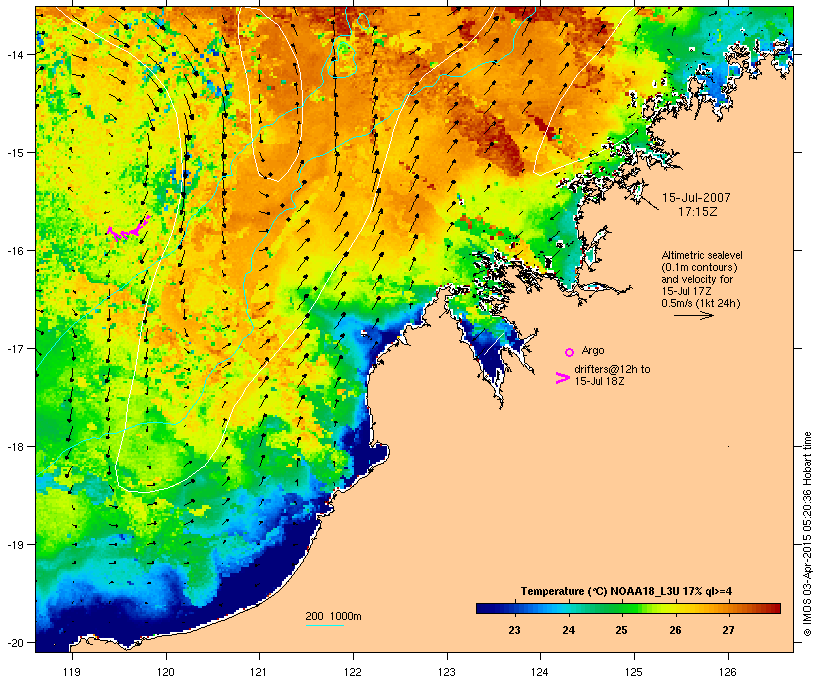Viewport: 820px width, 680px height.
Task: Click the latitude axis label -15
Action: [x=14, y=153]
